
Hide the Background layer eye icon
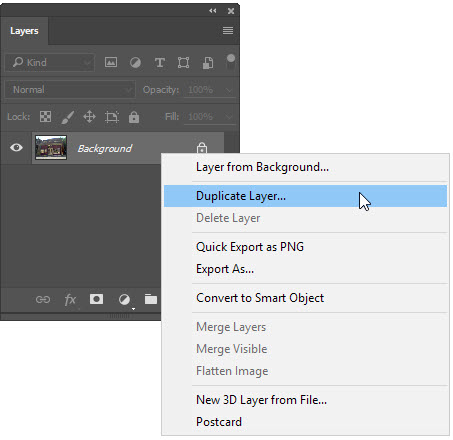pos(16,147)
